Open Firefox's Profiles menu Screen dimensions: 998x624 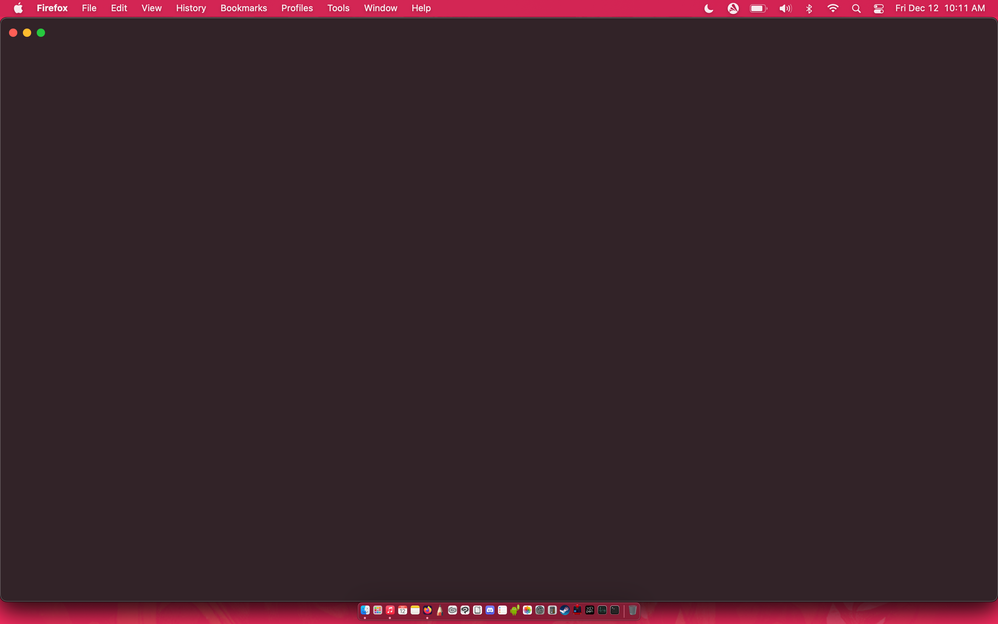297,8
